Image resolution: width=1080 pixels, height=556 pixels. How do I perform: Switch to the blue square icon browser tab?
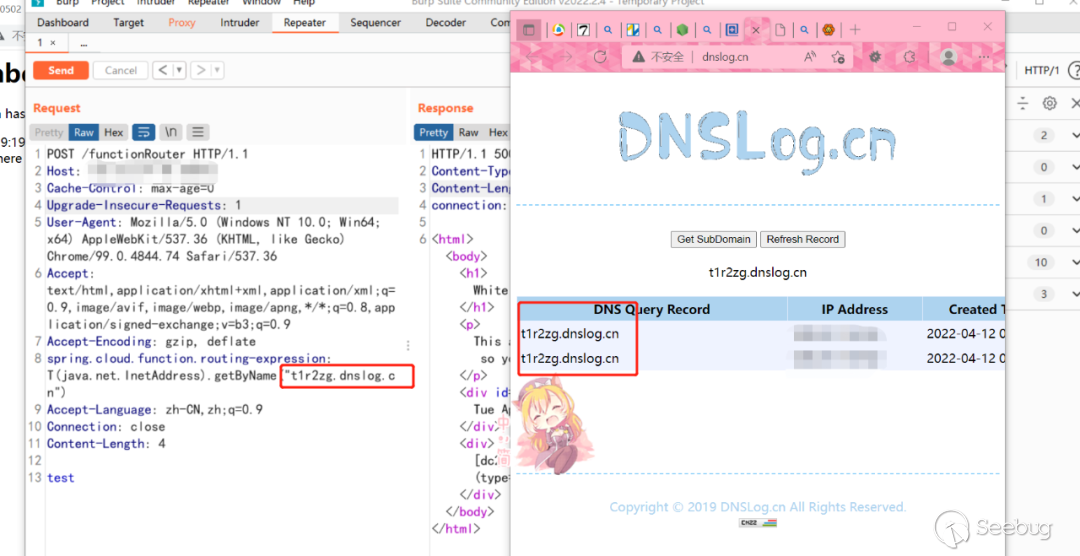coord(731,30)
